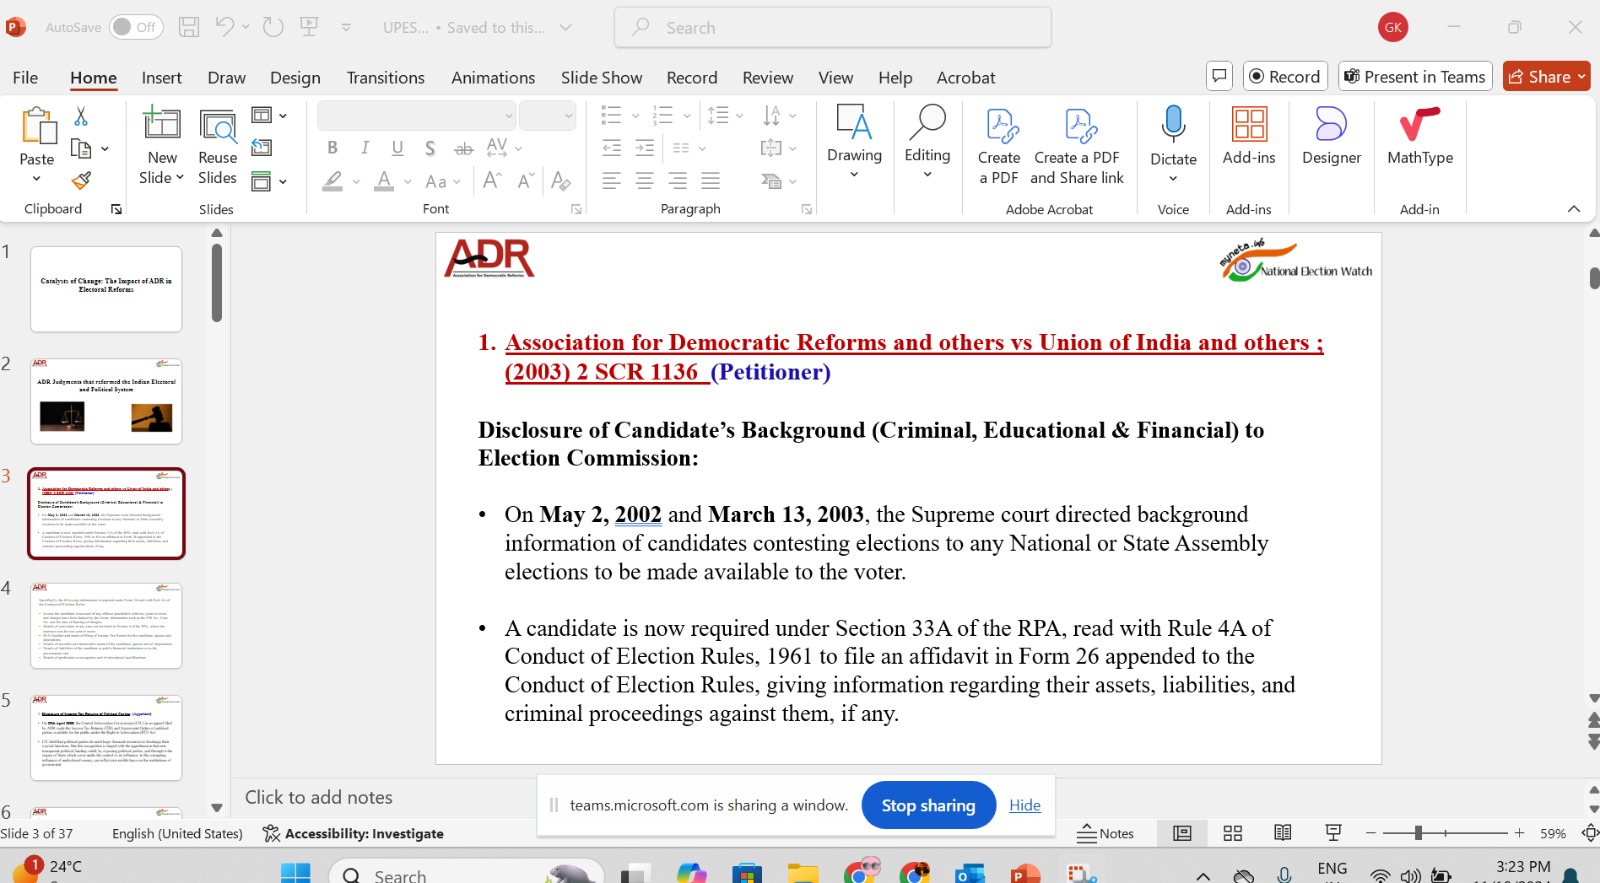Increase font size
The height and width of the screenshot is (883, 1600).
492,180
